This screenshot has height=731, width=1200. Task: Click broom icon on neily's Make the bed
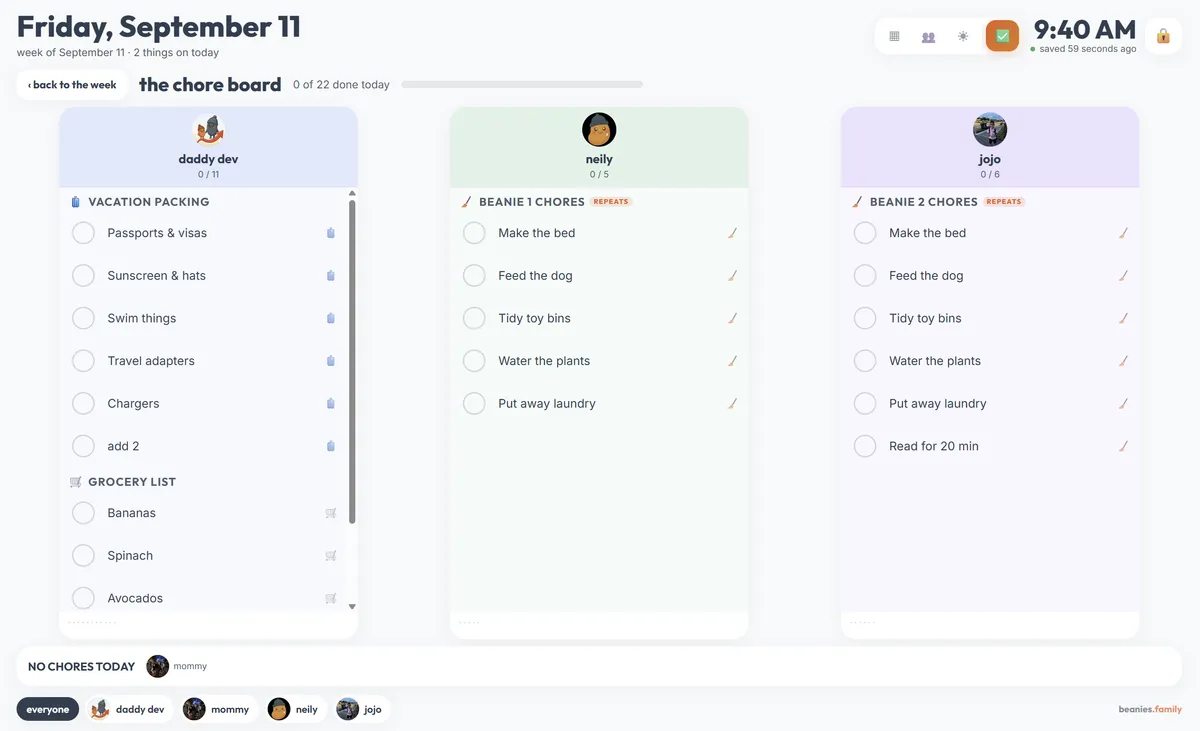pyautogui.click(x=732, y=233)
